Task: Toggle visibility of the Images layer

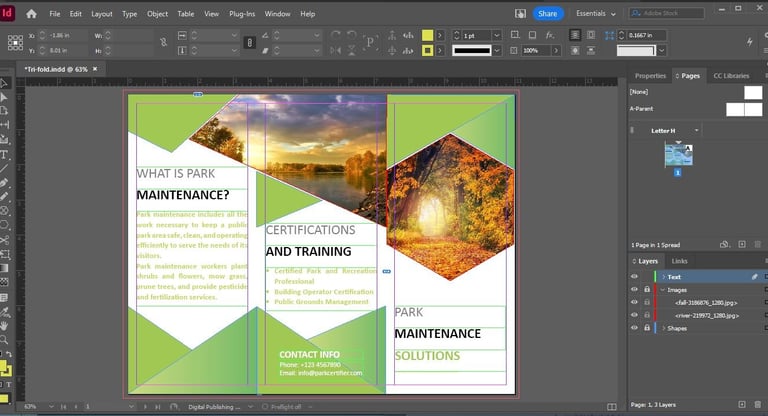Action: tap(634, 289)
